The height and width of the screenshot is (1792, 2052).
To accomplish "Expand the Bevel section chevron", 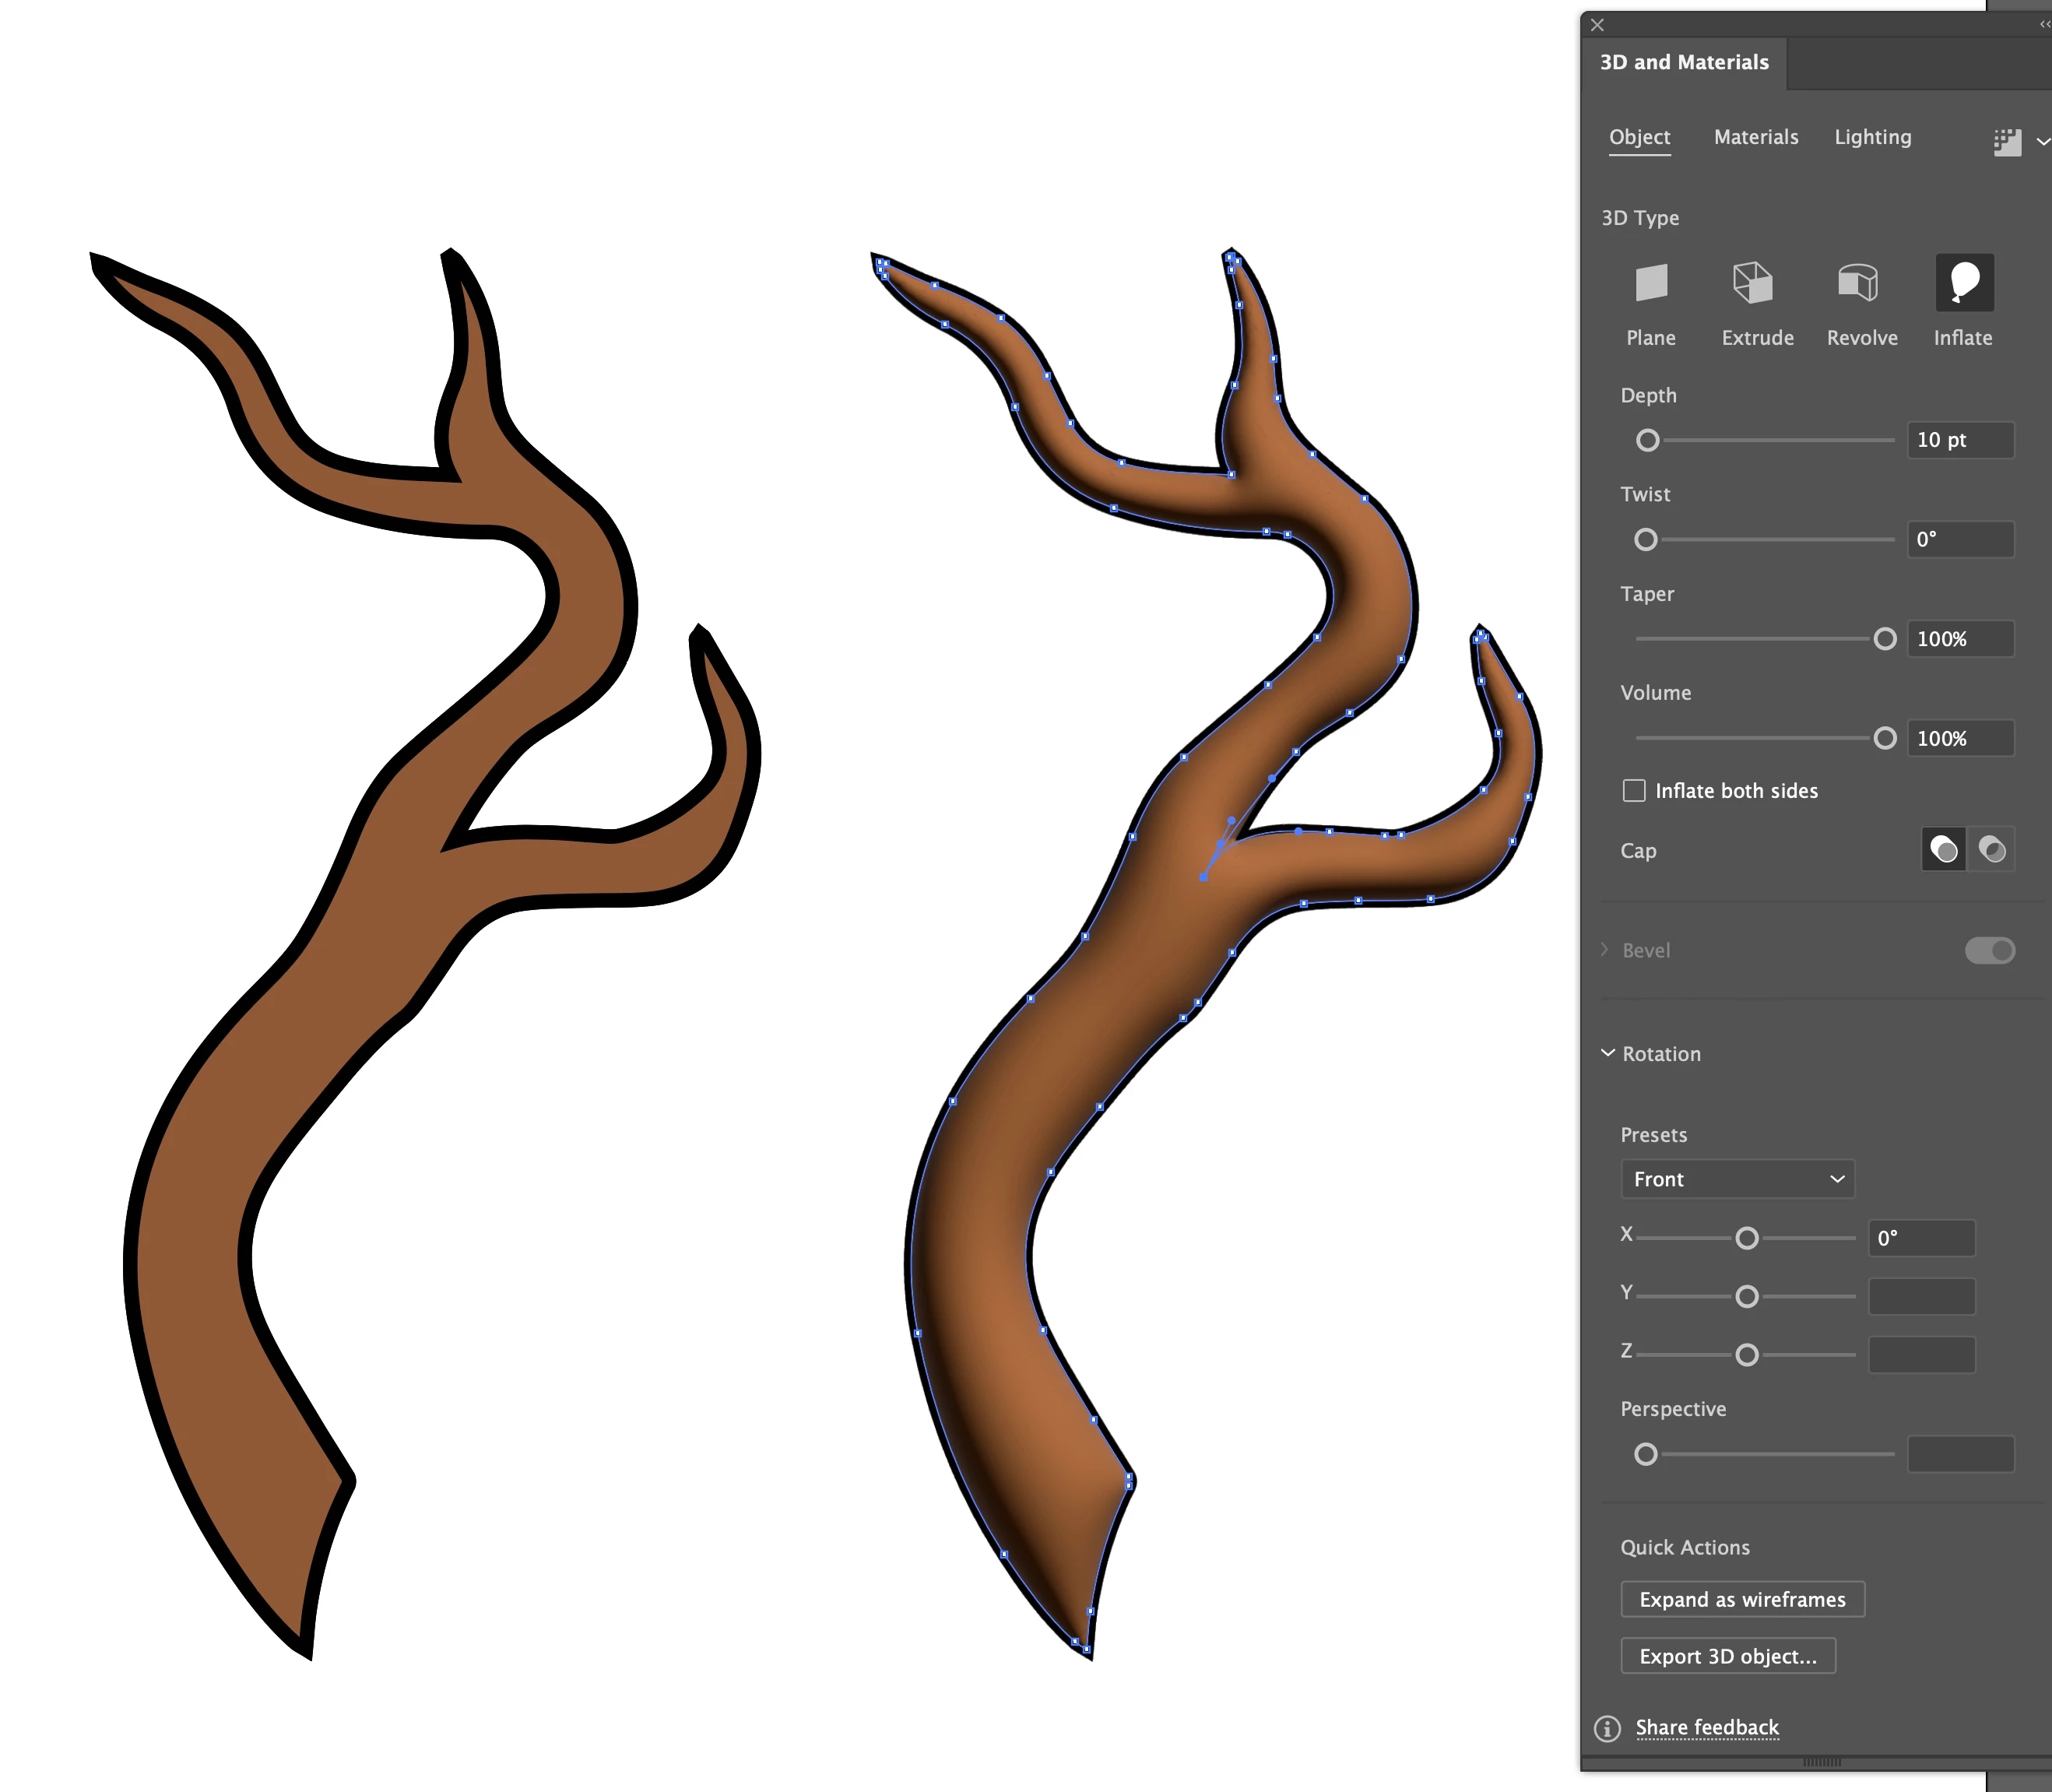I will click(1605, 950).
